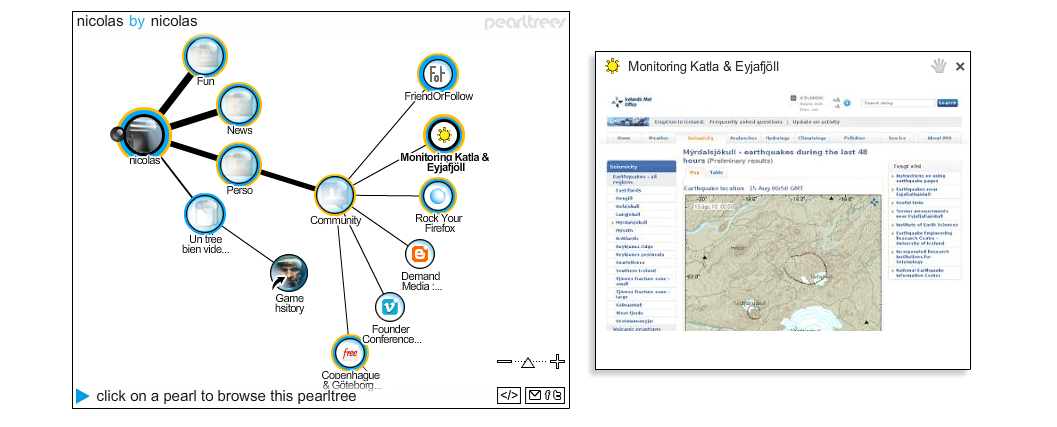Open the Game hsitory pearl
The height and width of the screenshot is (427, 1057).
289,273
